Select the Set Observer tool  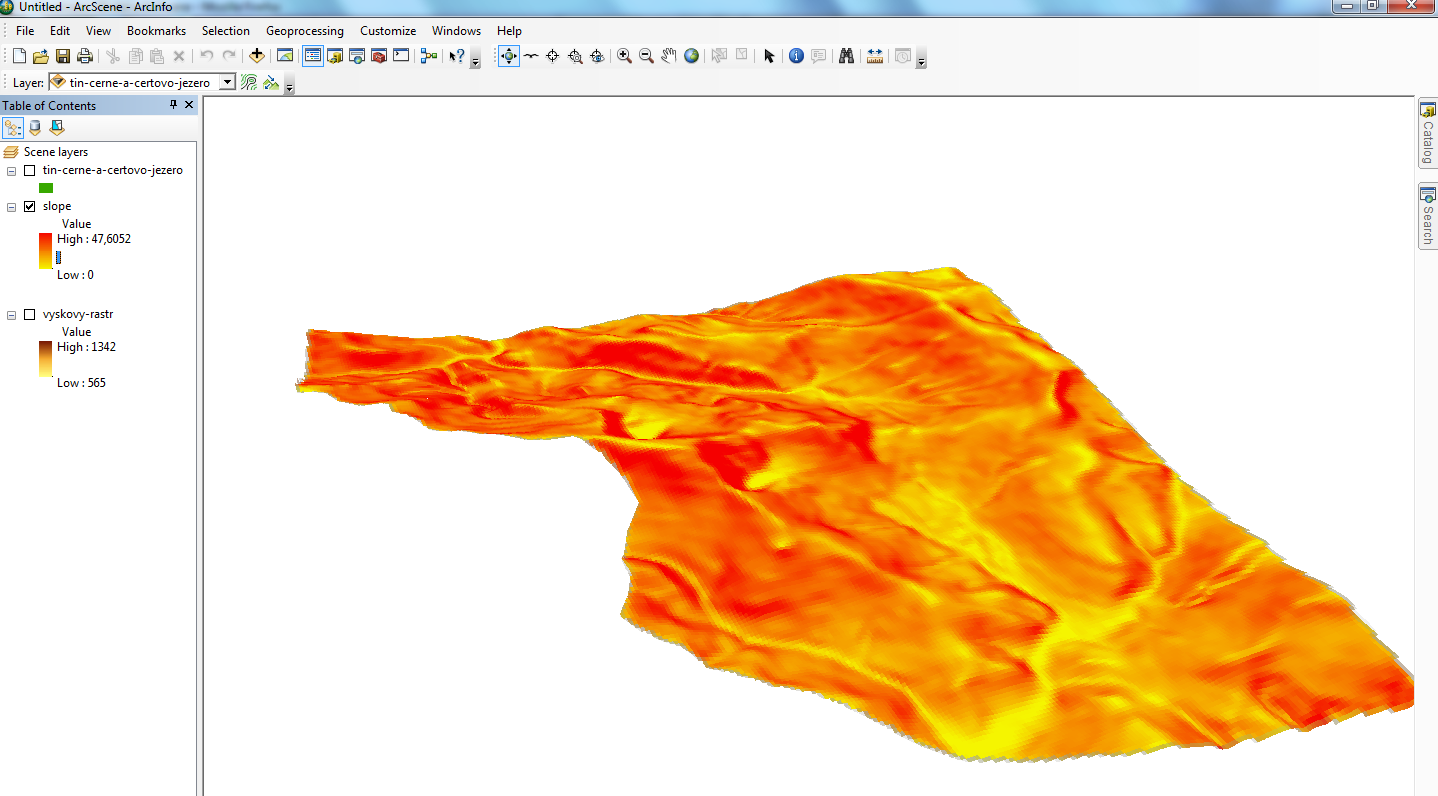coord(597,56)
